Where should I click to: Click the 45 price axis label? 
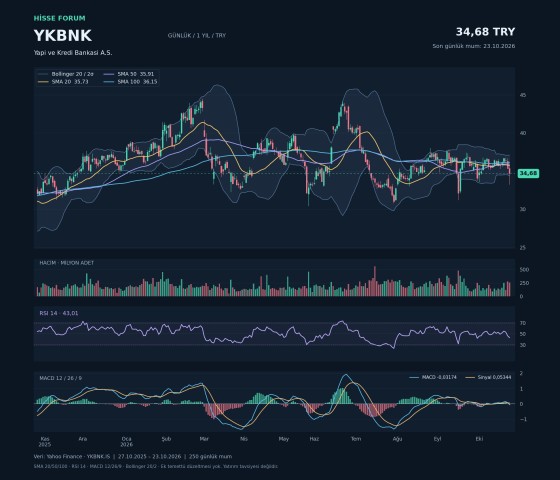click(523, 95)
